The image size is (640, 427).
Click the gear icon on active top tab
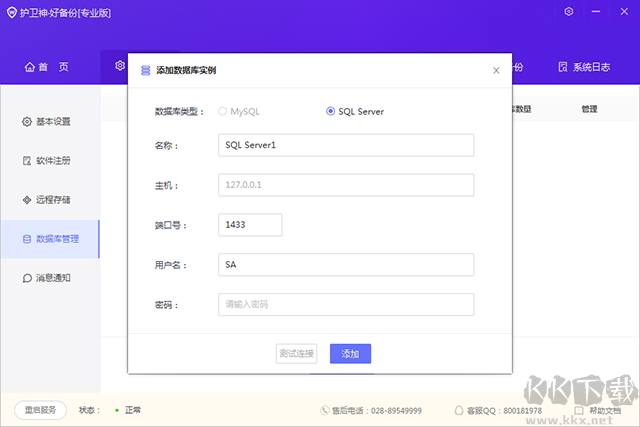(120, 65)
